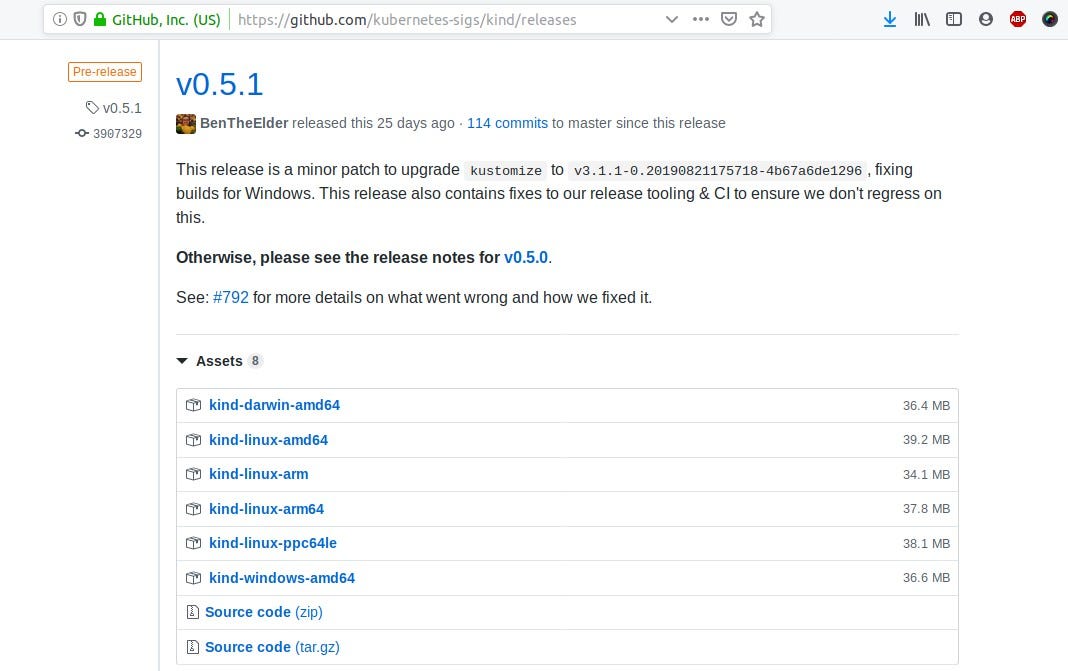Click zip file icon beside Source code (zip)
The image size is (1068, 671).
pos(193,612)
